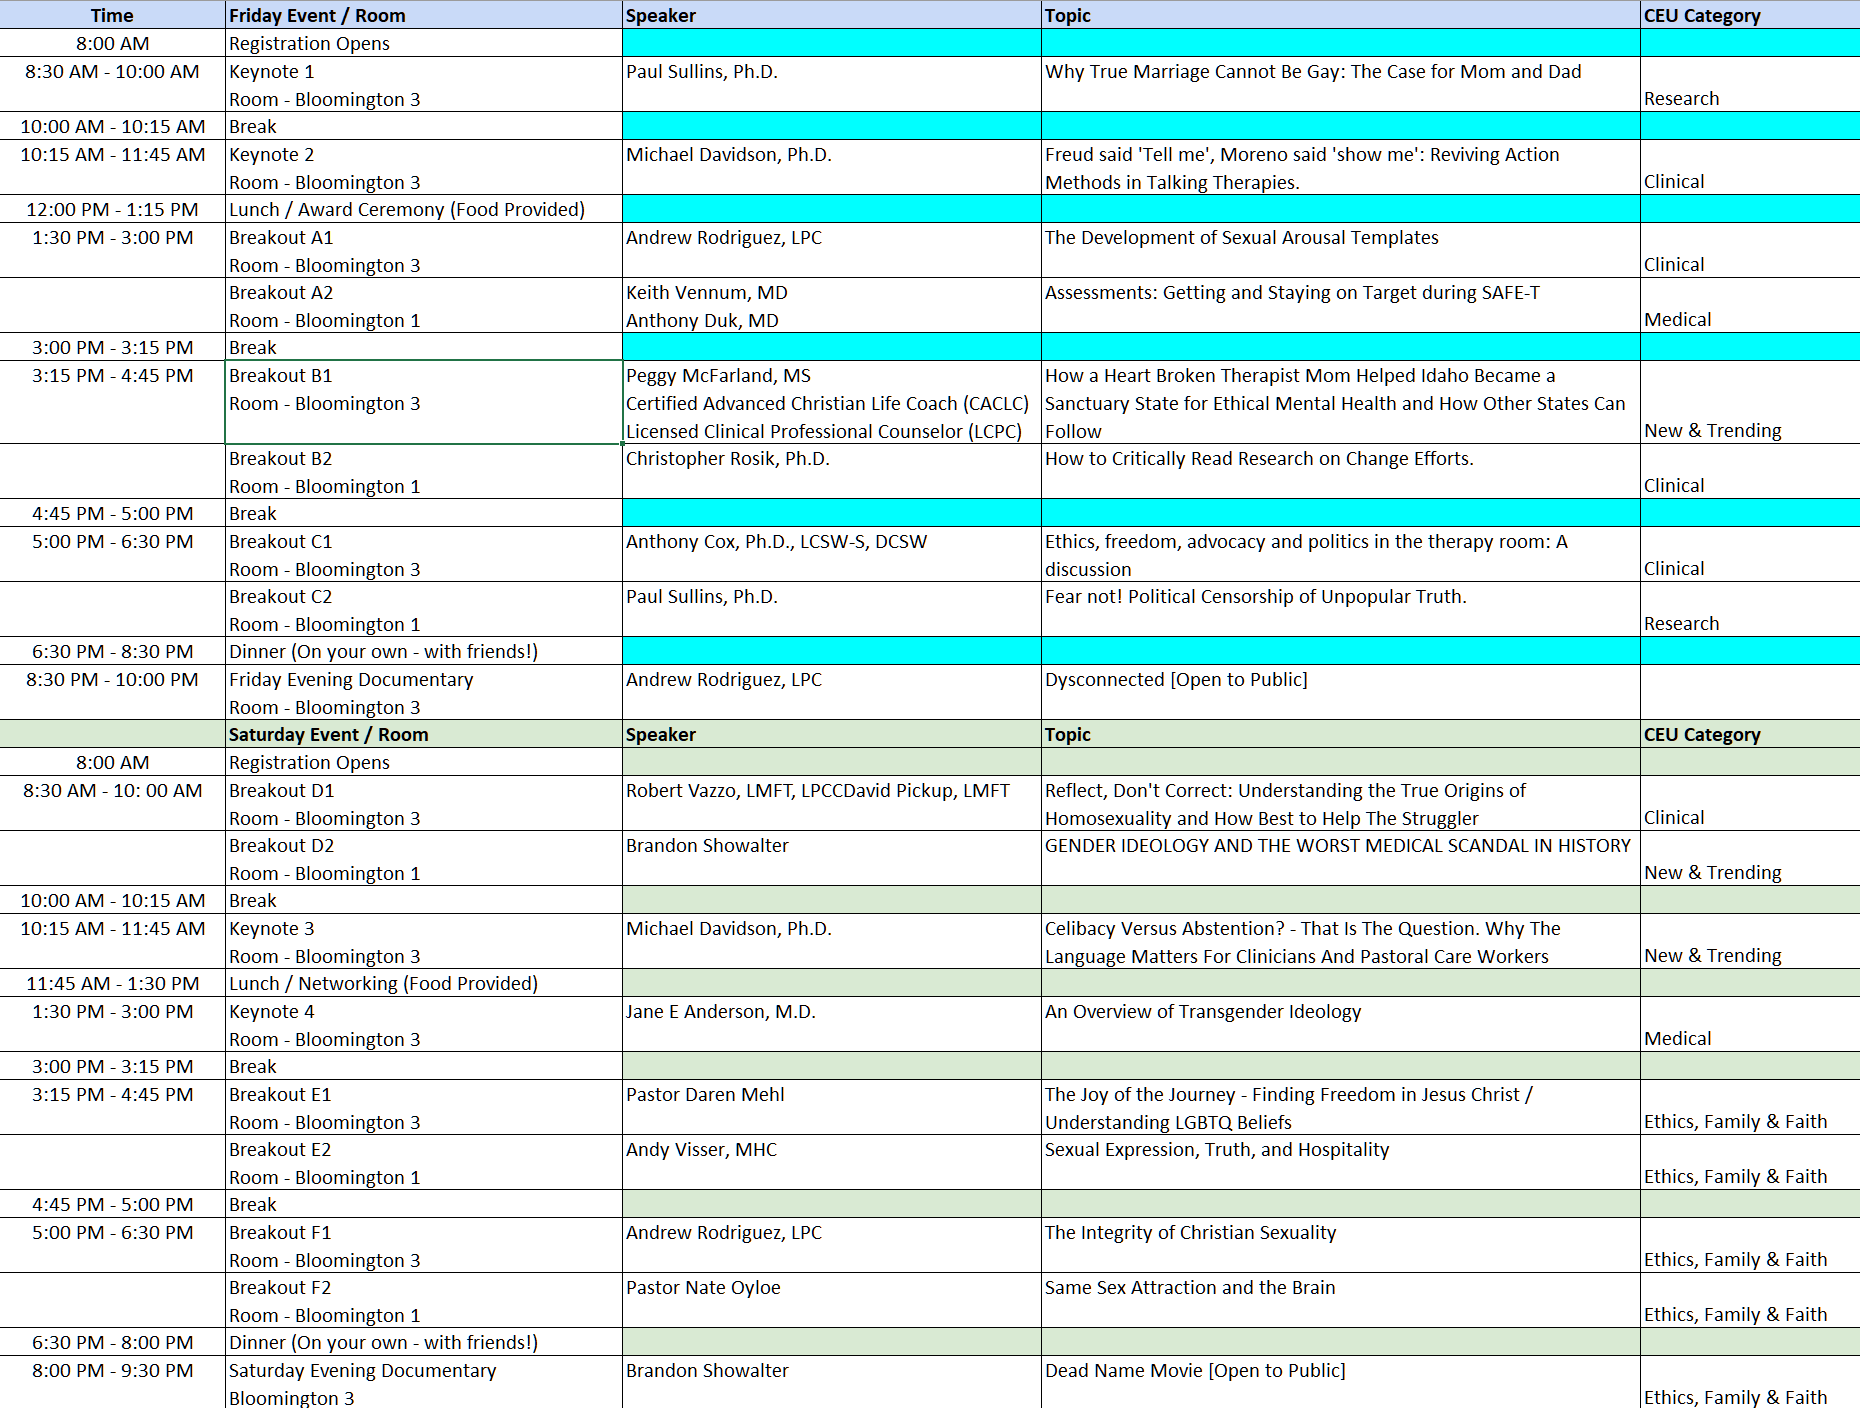Select 'GENDER IDEOLOGY AND THE WORST MEDICAL SCANDAL' cell
Image resolution: width=1860 pixels, height=1408 pixels.
[x=1340, y=858]
